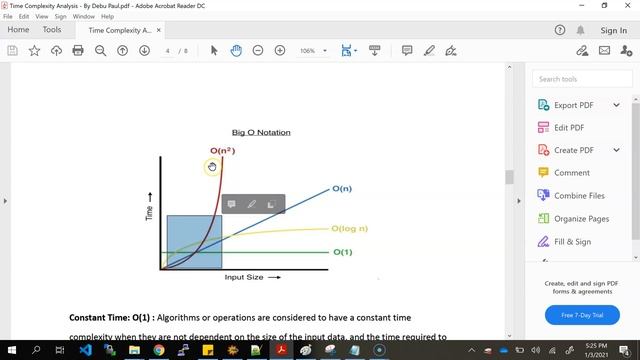
Task: Expand the fit page options arrow
Action: coord(356,51)
